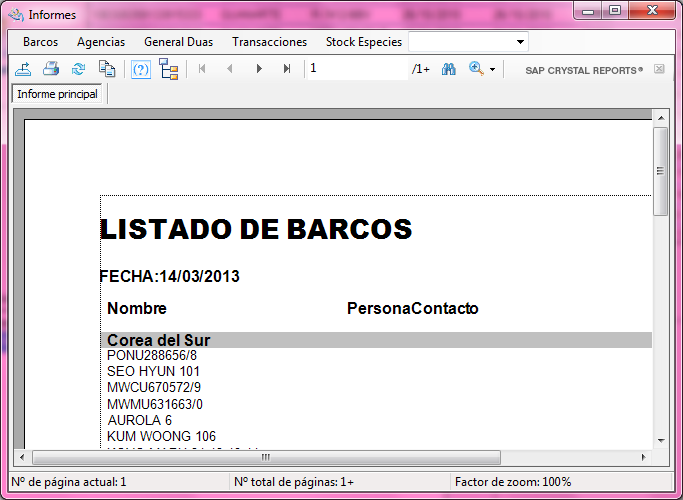
Task: Click the Print Report icon
Action: [x=51, y=69]
